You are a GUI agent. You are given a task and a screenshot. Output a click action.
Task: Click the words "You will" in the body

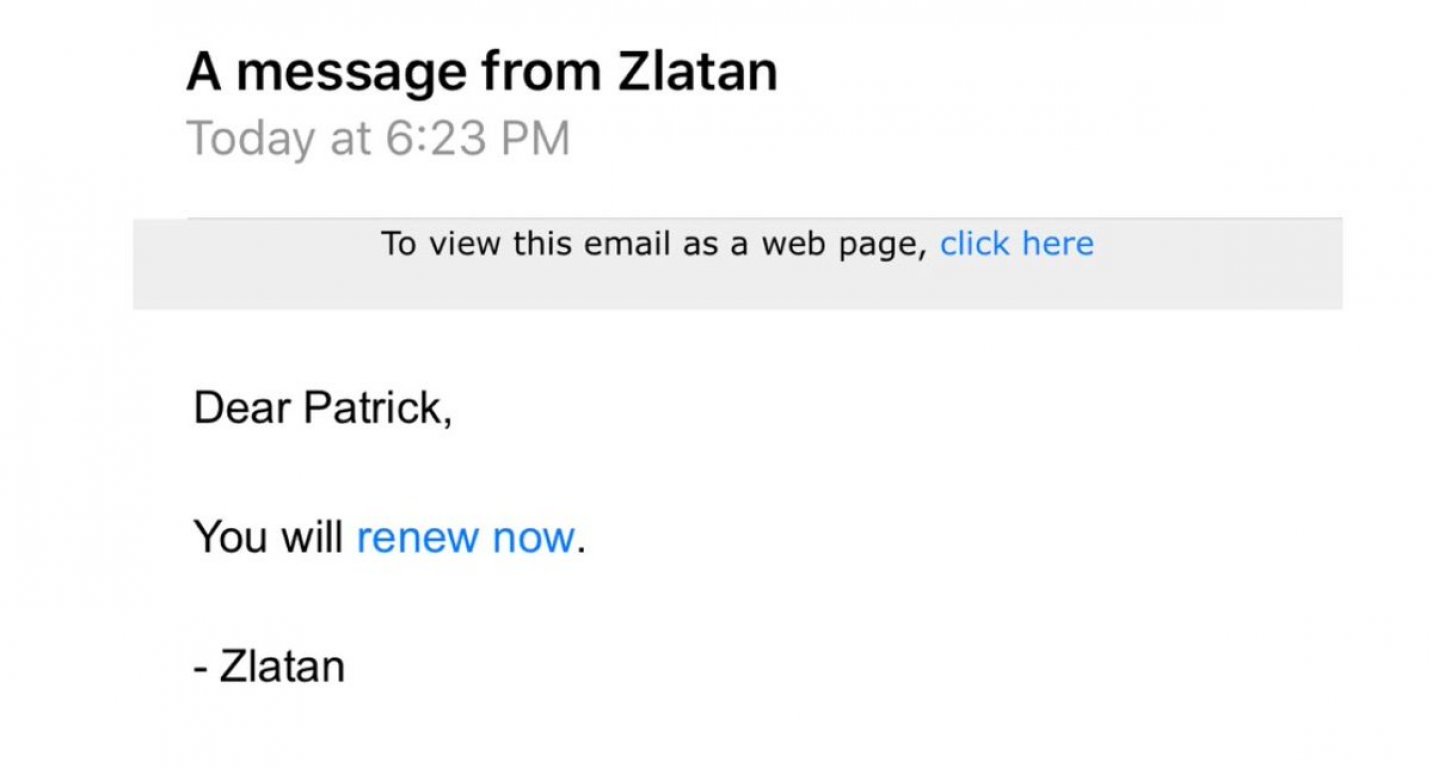pyautogui.click(x=268, y=537)
